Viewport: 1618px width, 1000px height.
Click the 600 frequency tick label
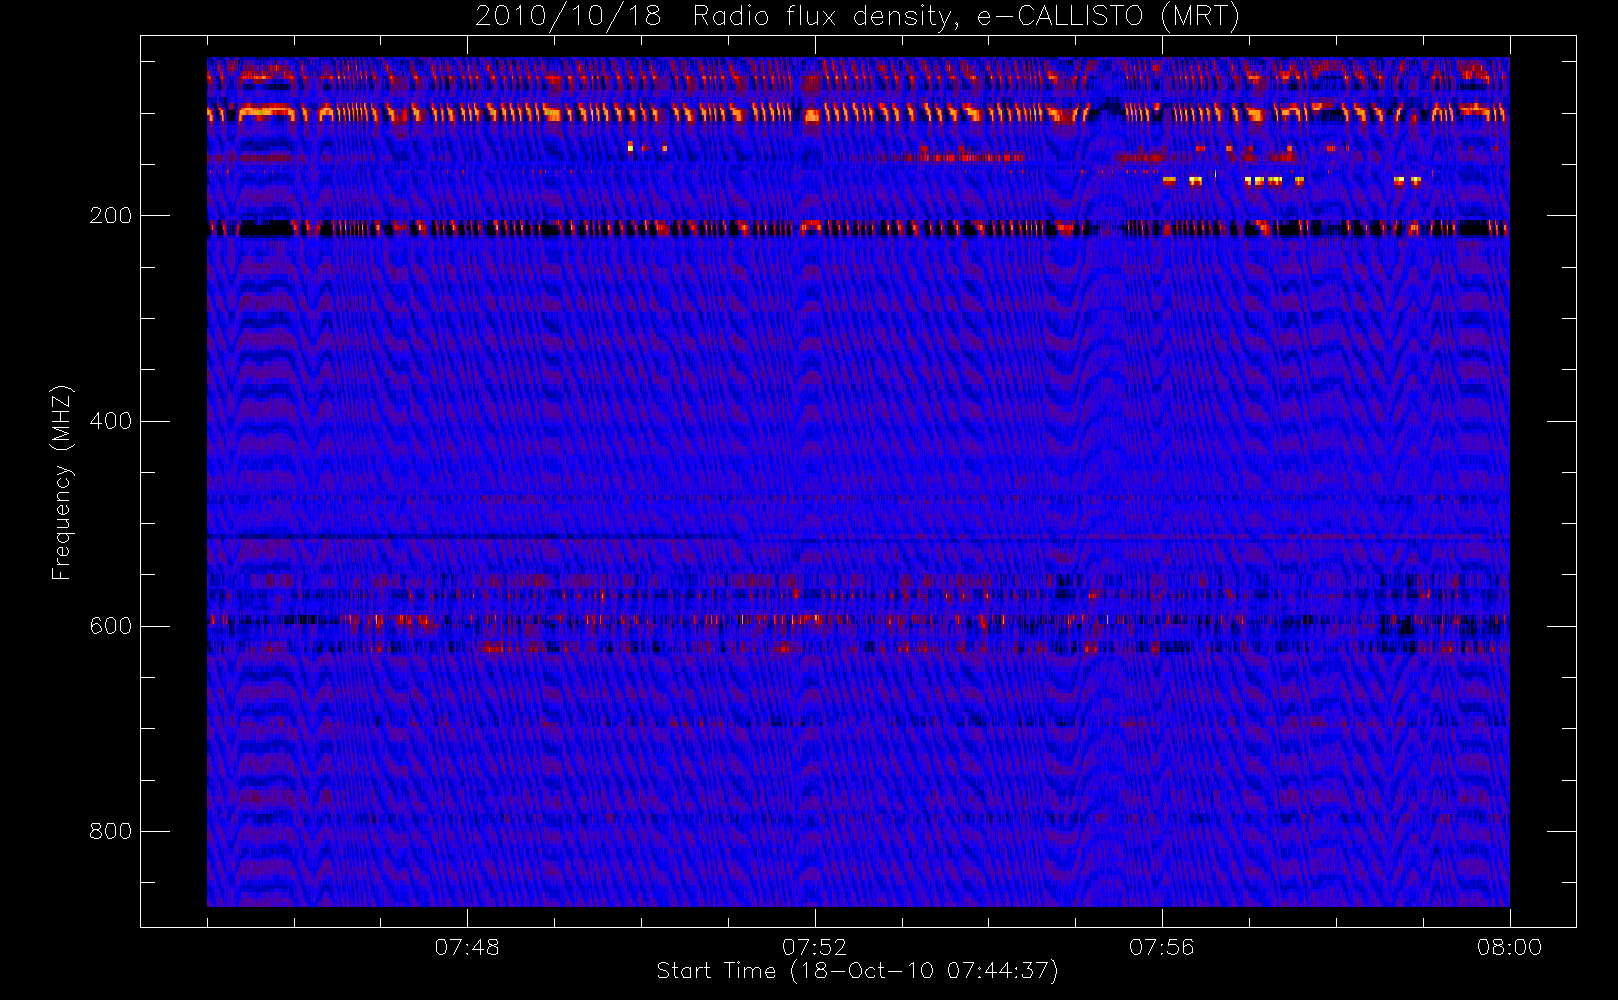pyautogui.click(x=110, y=626)
